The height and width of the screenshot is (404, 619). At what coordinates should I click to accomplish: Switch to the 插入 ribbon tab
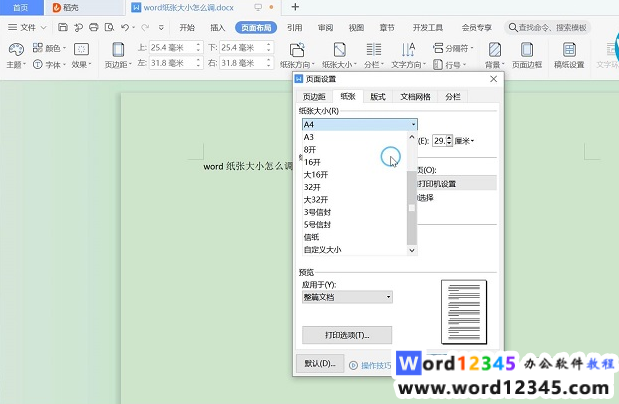point(218,27)
